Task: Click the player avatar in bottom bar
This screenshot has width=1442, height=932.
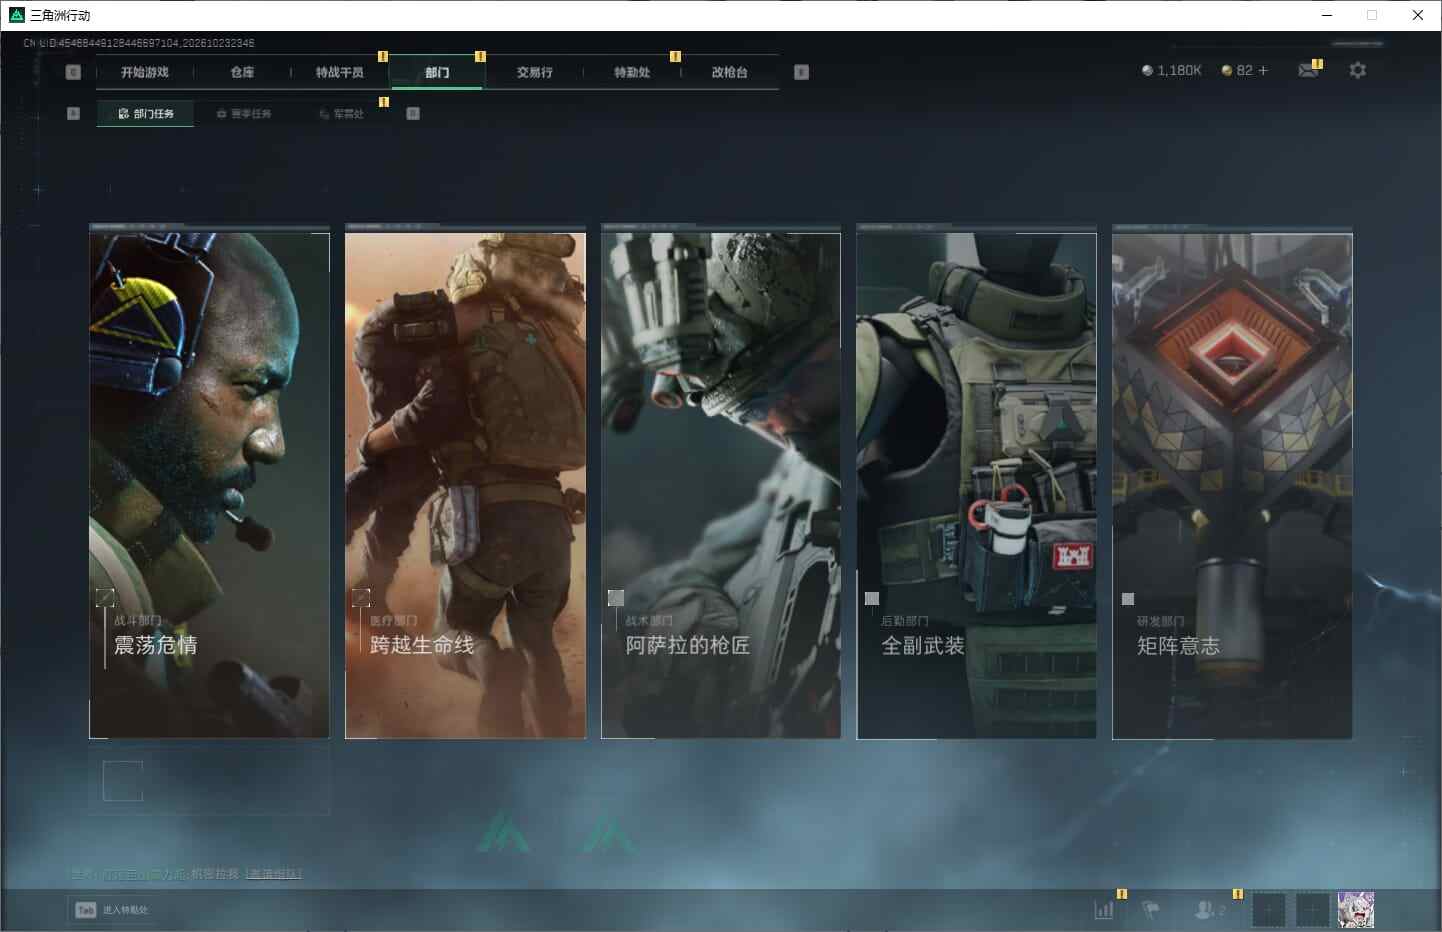Action: tap(1356, 910)
